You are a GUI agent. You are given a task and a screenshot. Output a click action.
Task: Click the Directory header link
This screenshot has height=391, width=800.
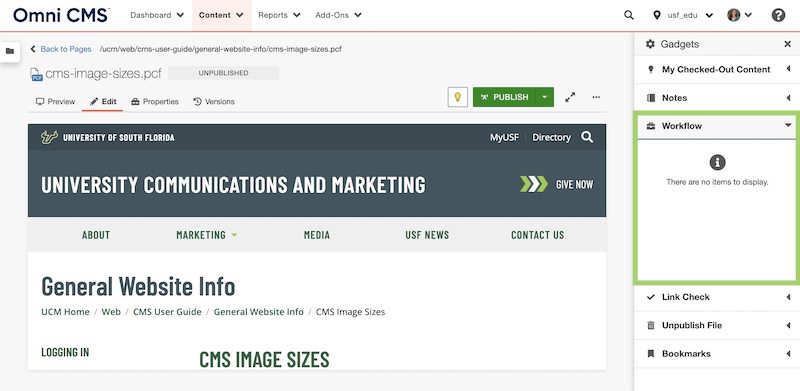tap(552, 137)
